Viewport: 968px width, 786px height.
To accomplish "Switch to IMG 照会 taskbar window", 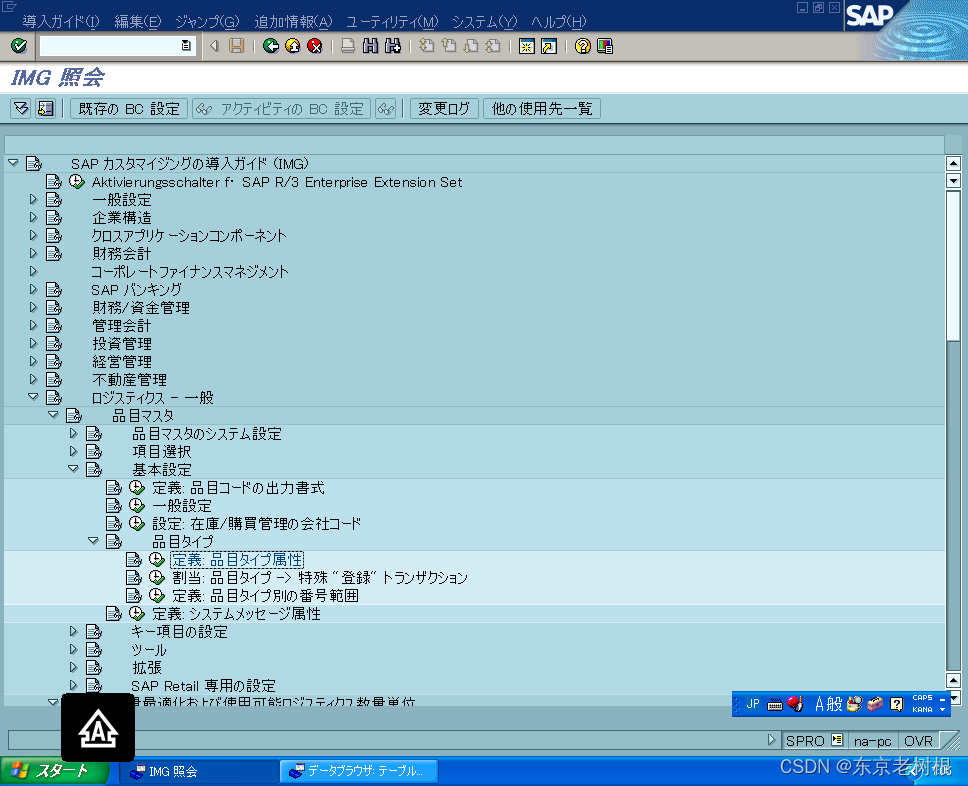I will [x=198, y=771].
